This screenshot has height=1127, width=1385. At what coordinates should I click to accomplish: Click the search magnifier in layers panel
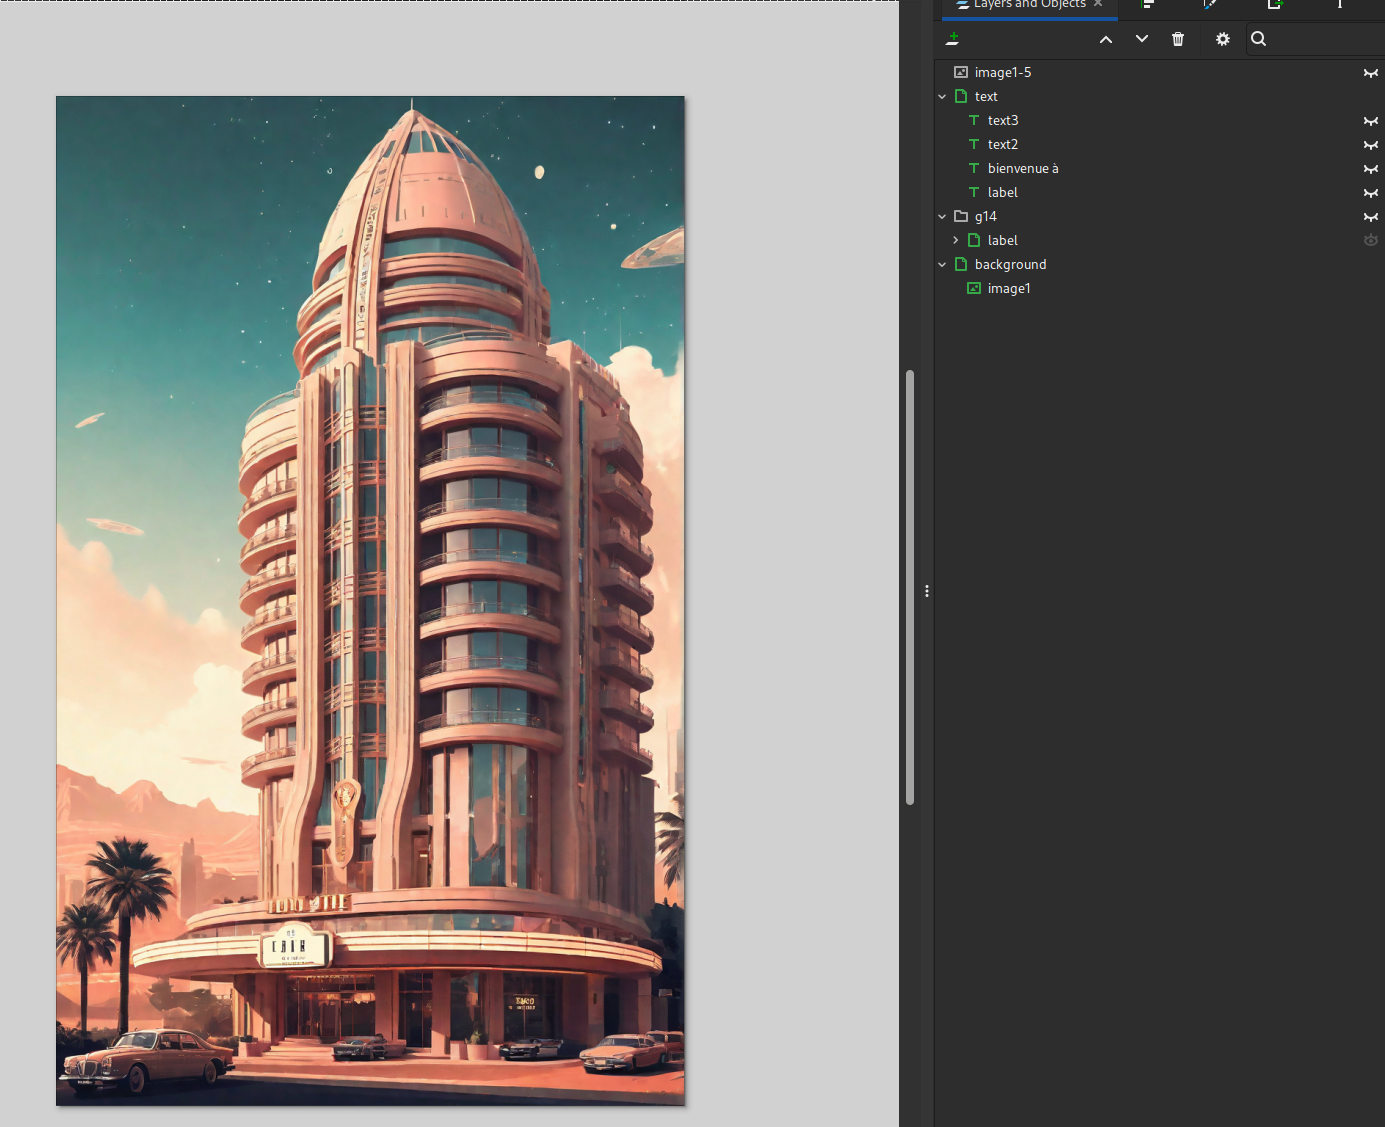pos(1258,39)
